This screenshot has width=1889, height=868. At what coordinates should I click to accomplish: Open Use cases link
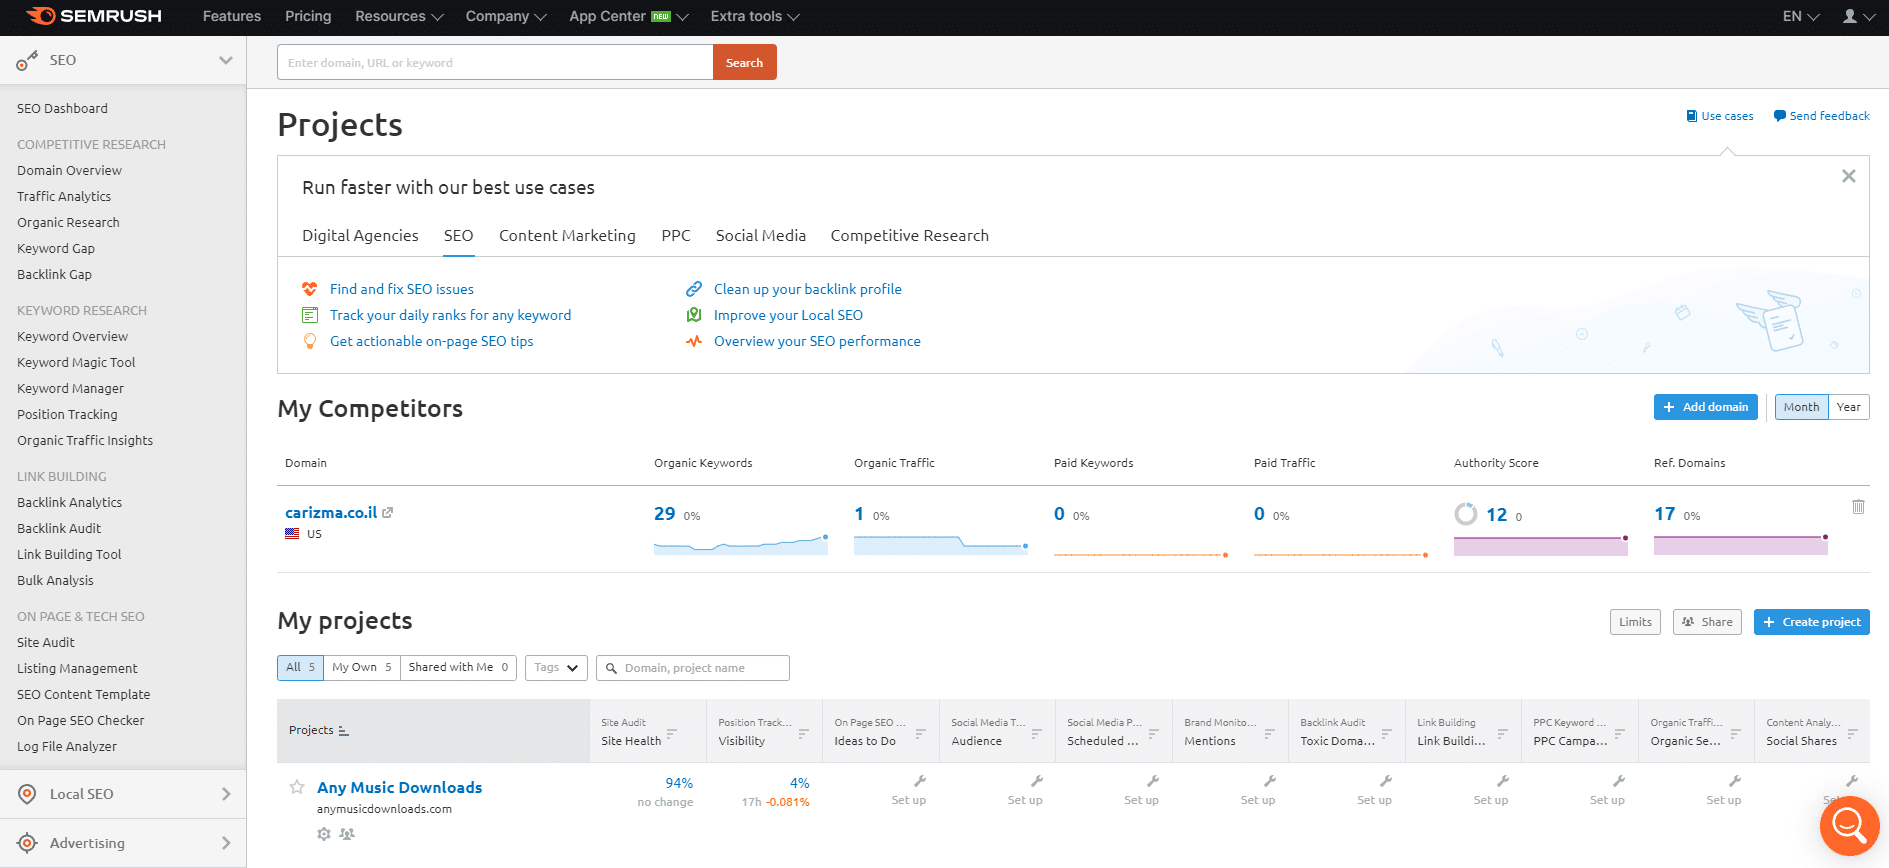[1720, 116]
